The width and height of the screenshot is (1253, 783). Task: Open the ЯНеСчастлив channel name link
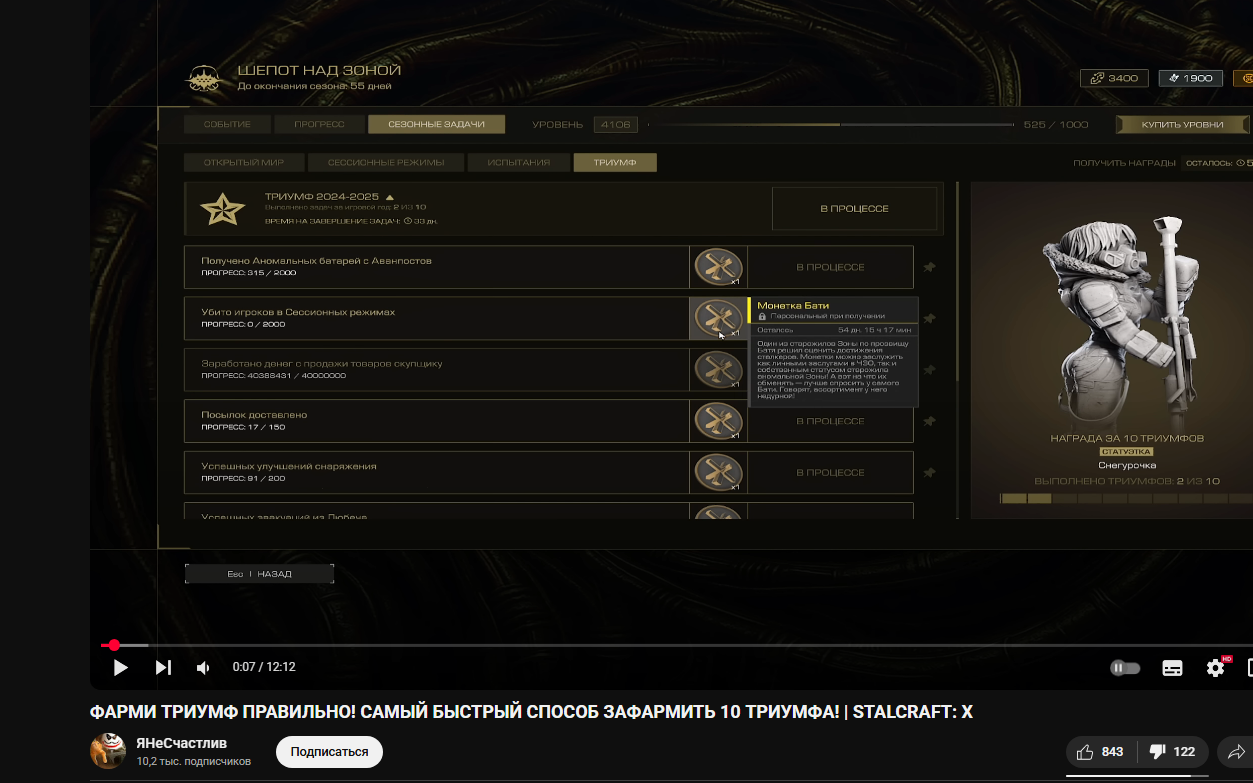point(181,743)
